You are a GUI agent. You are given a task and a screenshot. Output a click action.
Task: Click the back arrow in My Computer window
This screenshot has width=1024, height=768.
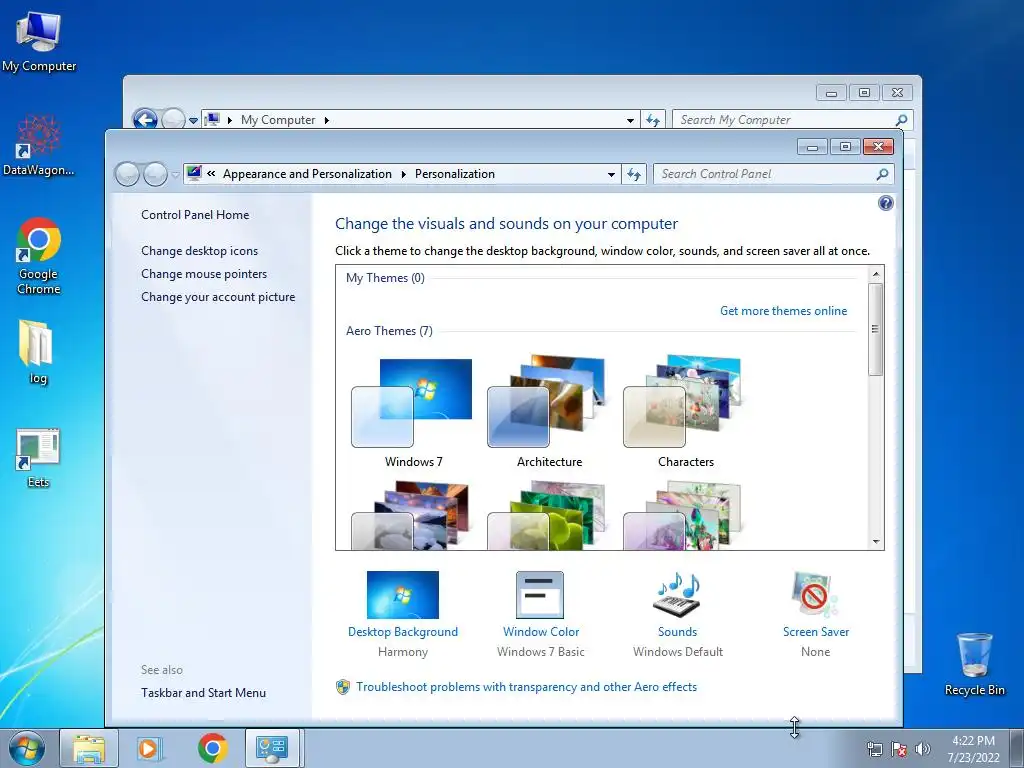[145, 120]
